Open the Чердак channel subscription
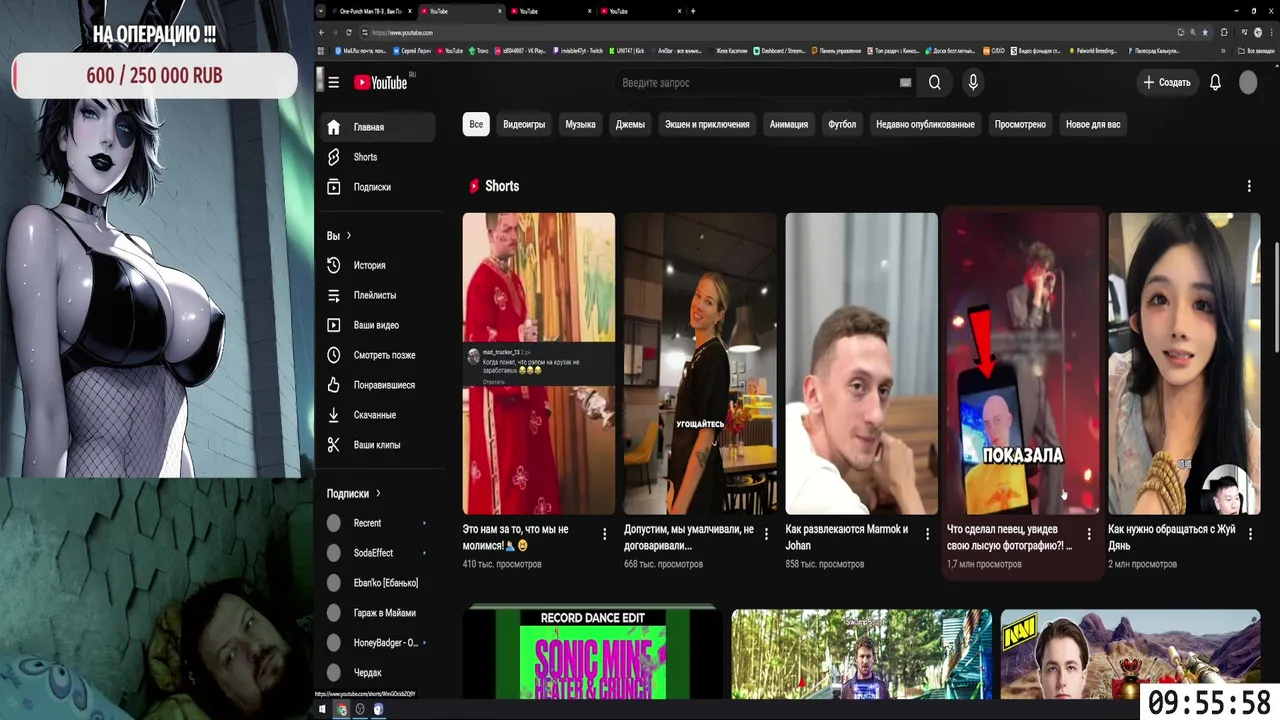Image resolution: width=1280 pixels, height=720 pixels. pyautogui.click(x=379, y=673)
